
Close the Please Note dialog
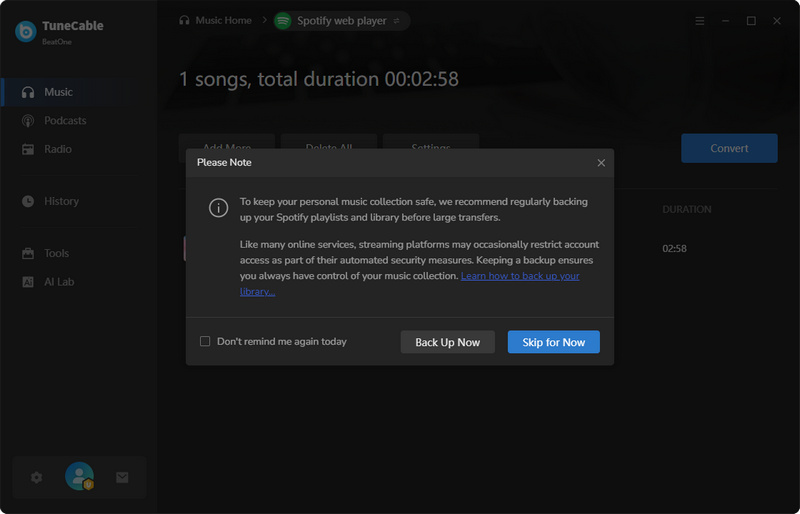point(601,163)
